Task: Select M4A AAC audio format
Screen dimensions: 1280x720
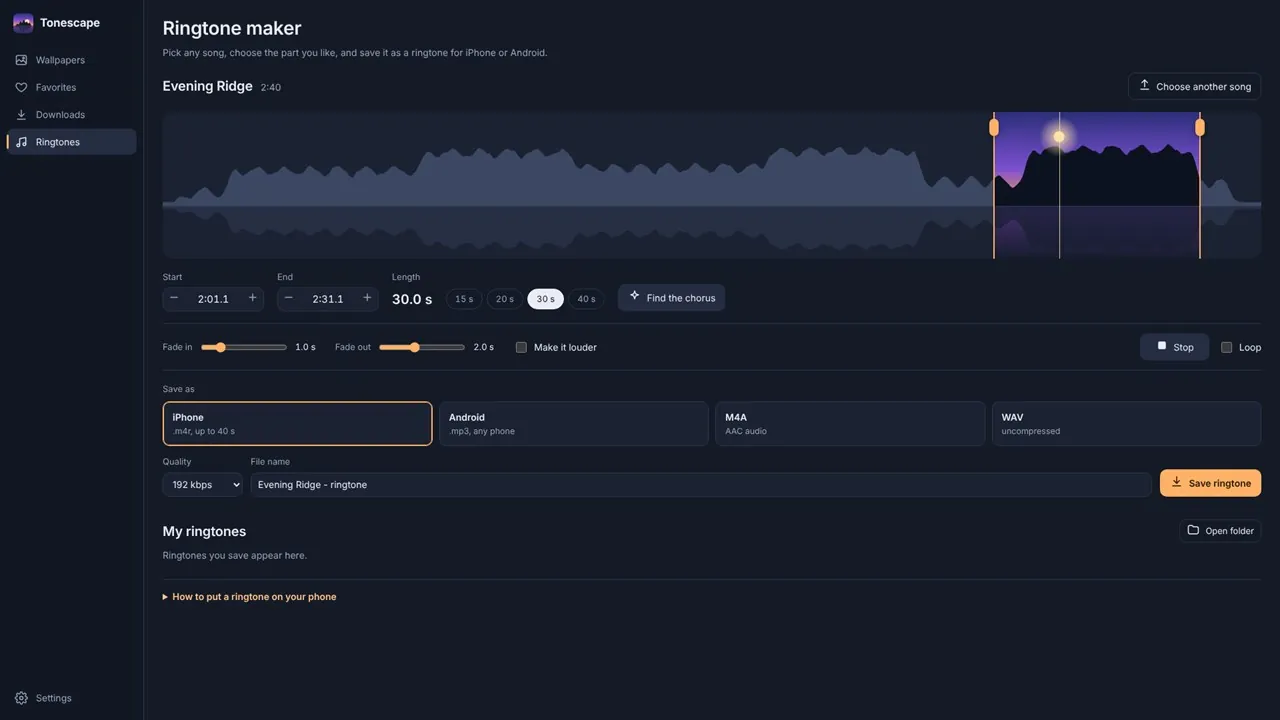Action: (x=850, y=424)
